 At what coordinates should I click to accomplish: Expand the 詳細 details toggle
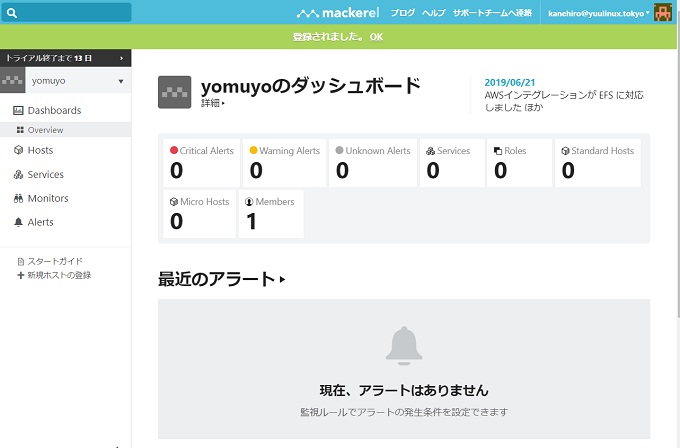212,103
